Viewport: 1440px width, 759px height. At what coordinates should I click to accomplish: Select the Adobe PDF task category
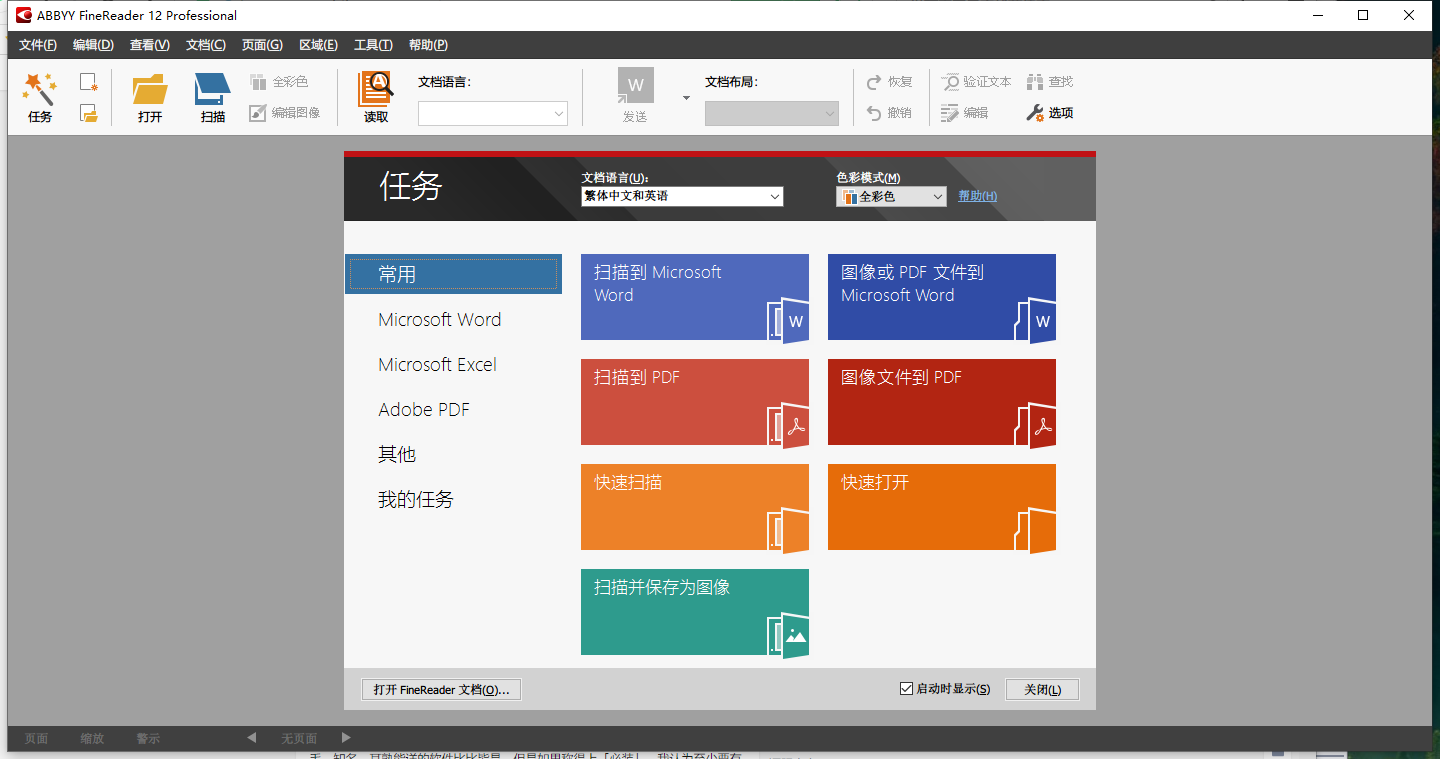coord(424,410)
